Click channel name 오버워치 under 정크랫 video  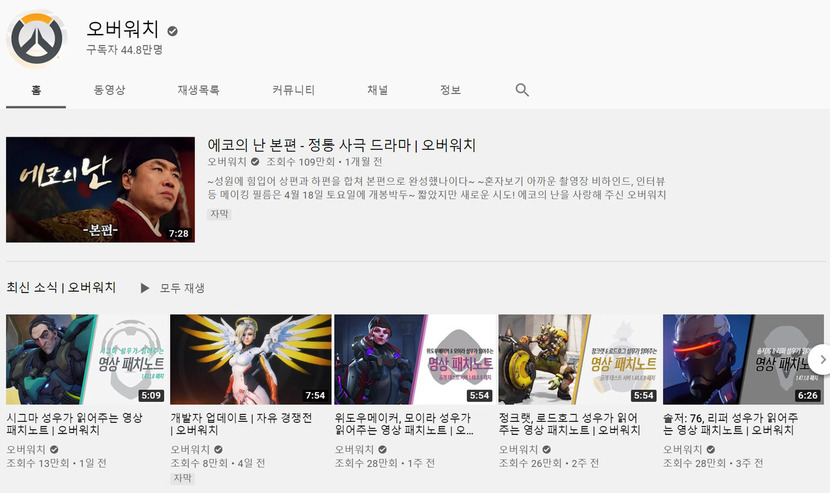(518, 450)
